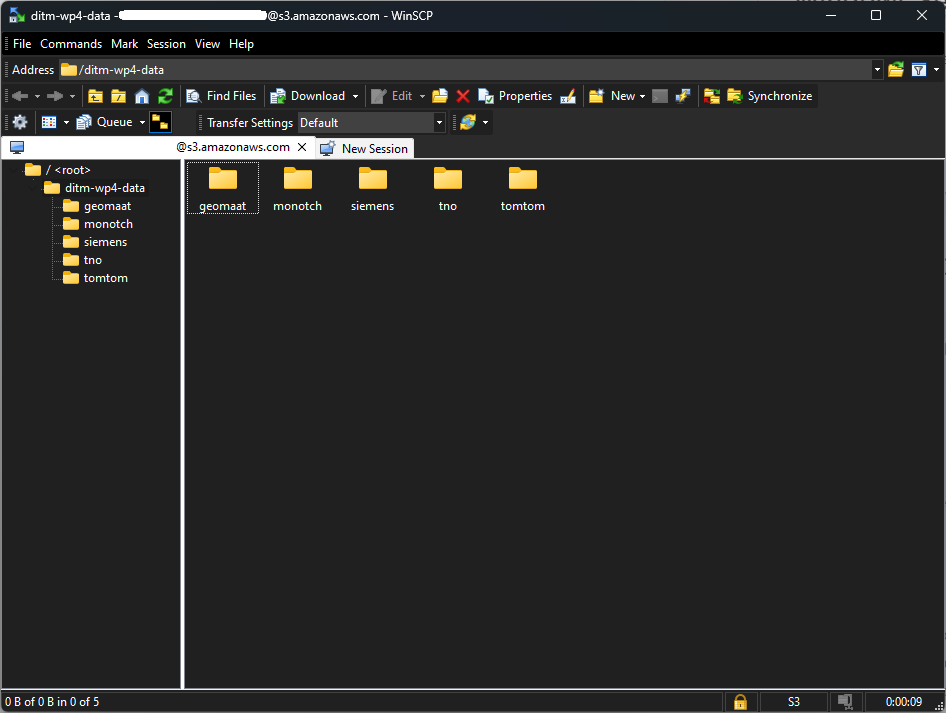Open the Commands menu
Image resolution: width=946 pixels, height=713 pixels.
[x=71, y=44]
